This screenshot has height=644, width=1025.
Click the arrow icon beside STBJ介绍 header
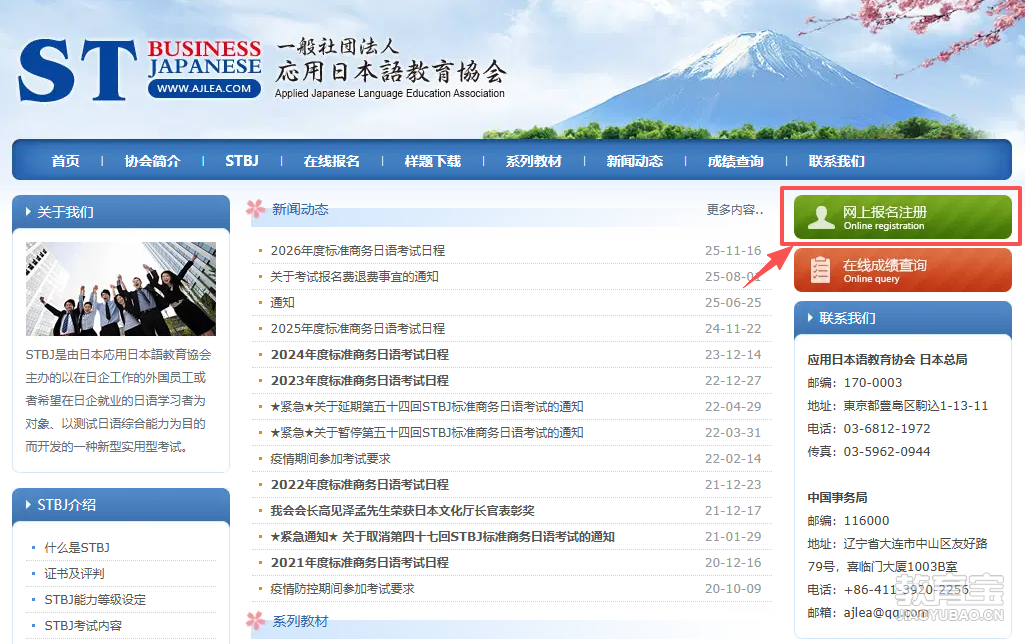point(28,505)
